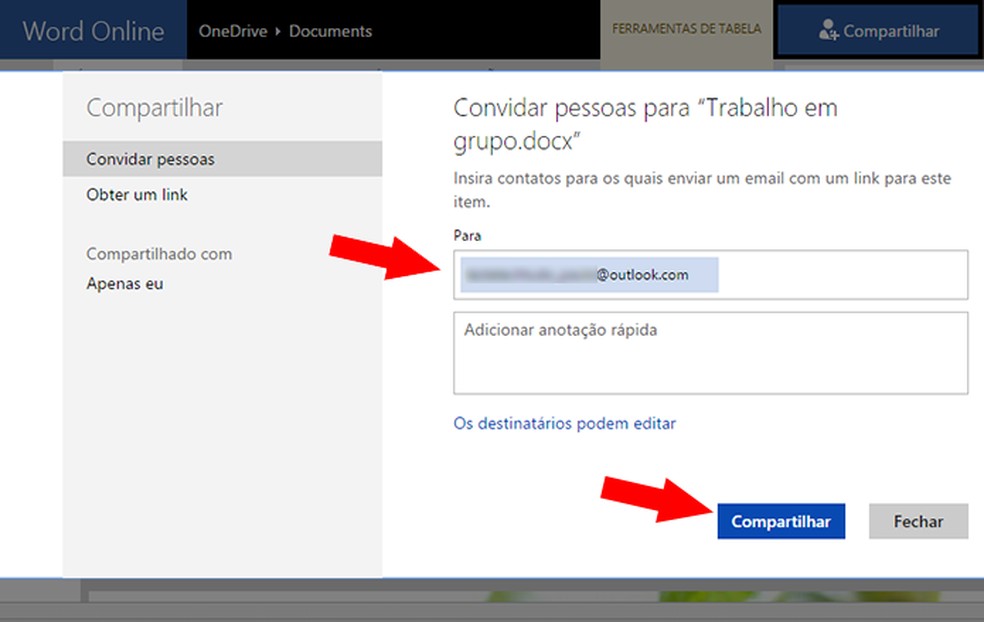The height and width of the screenshot is (622, 984).
Task: Click the Para recipients input field
Action: coord(710,275)
